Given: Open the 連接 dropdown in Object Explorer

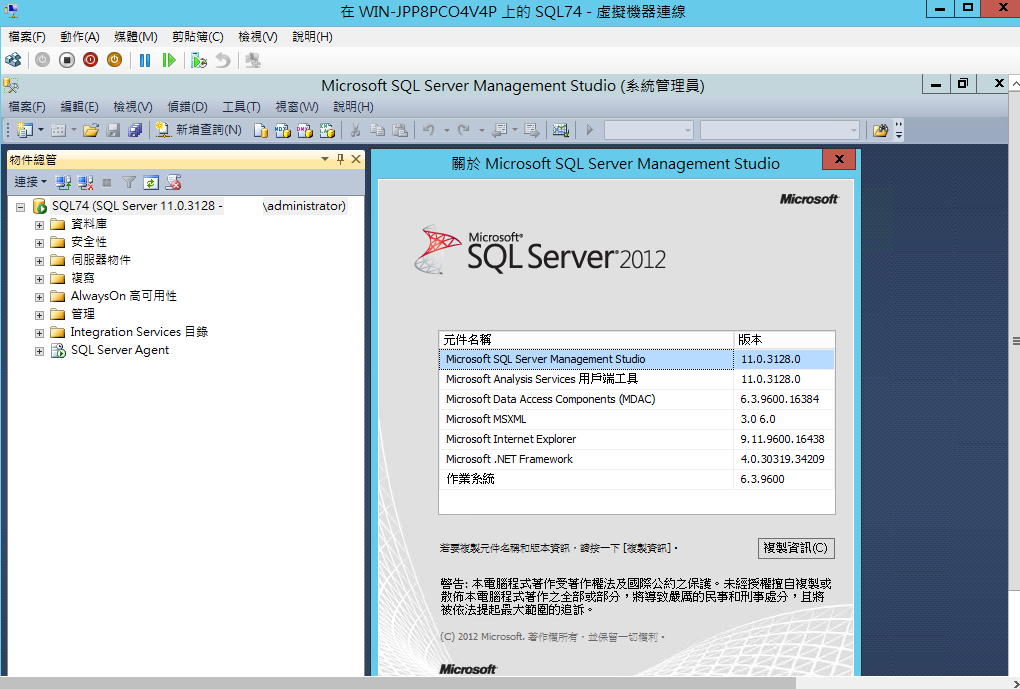Looking at the screenshot, I should click(x=30, y=182).
